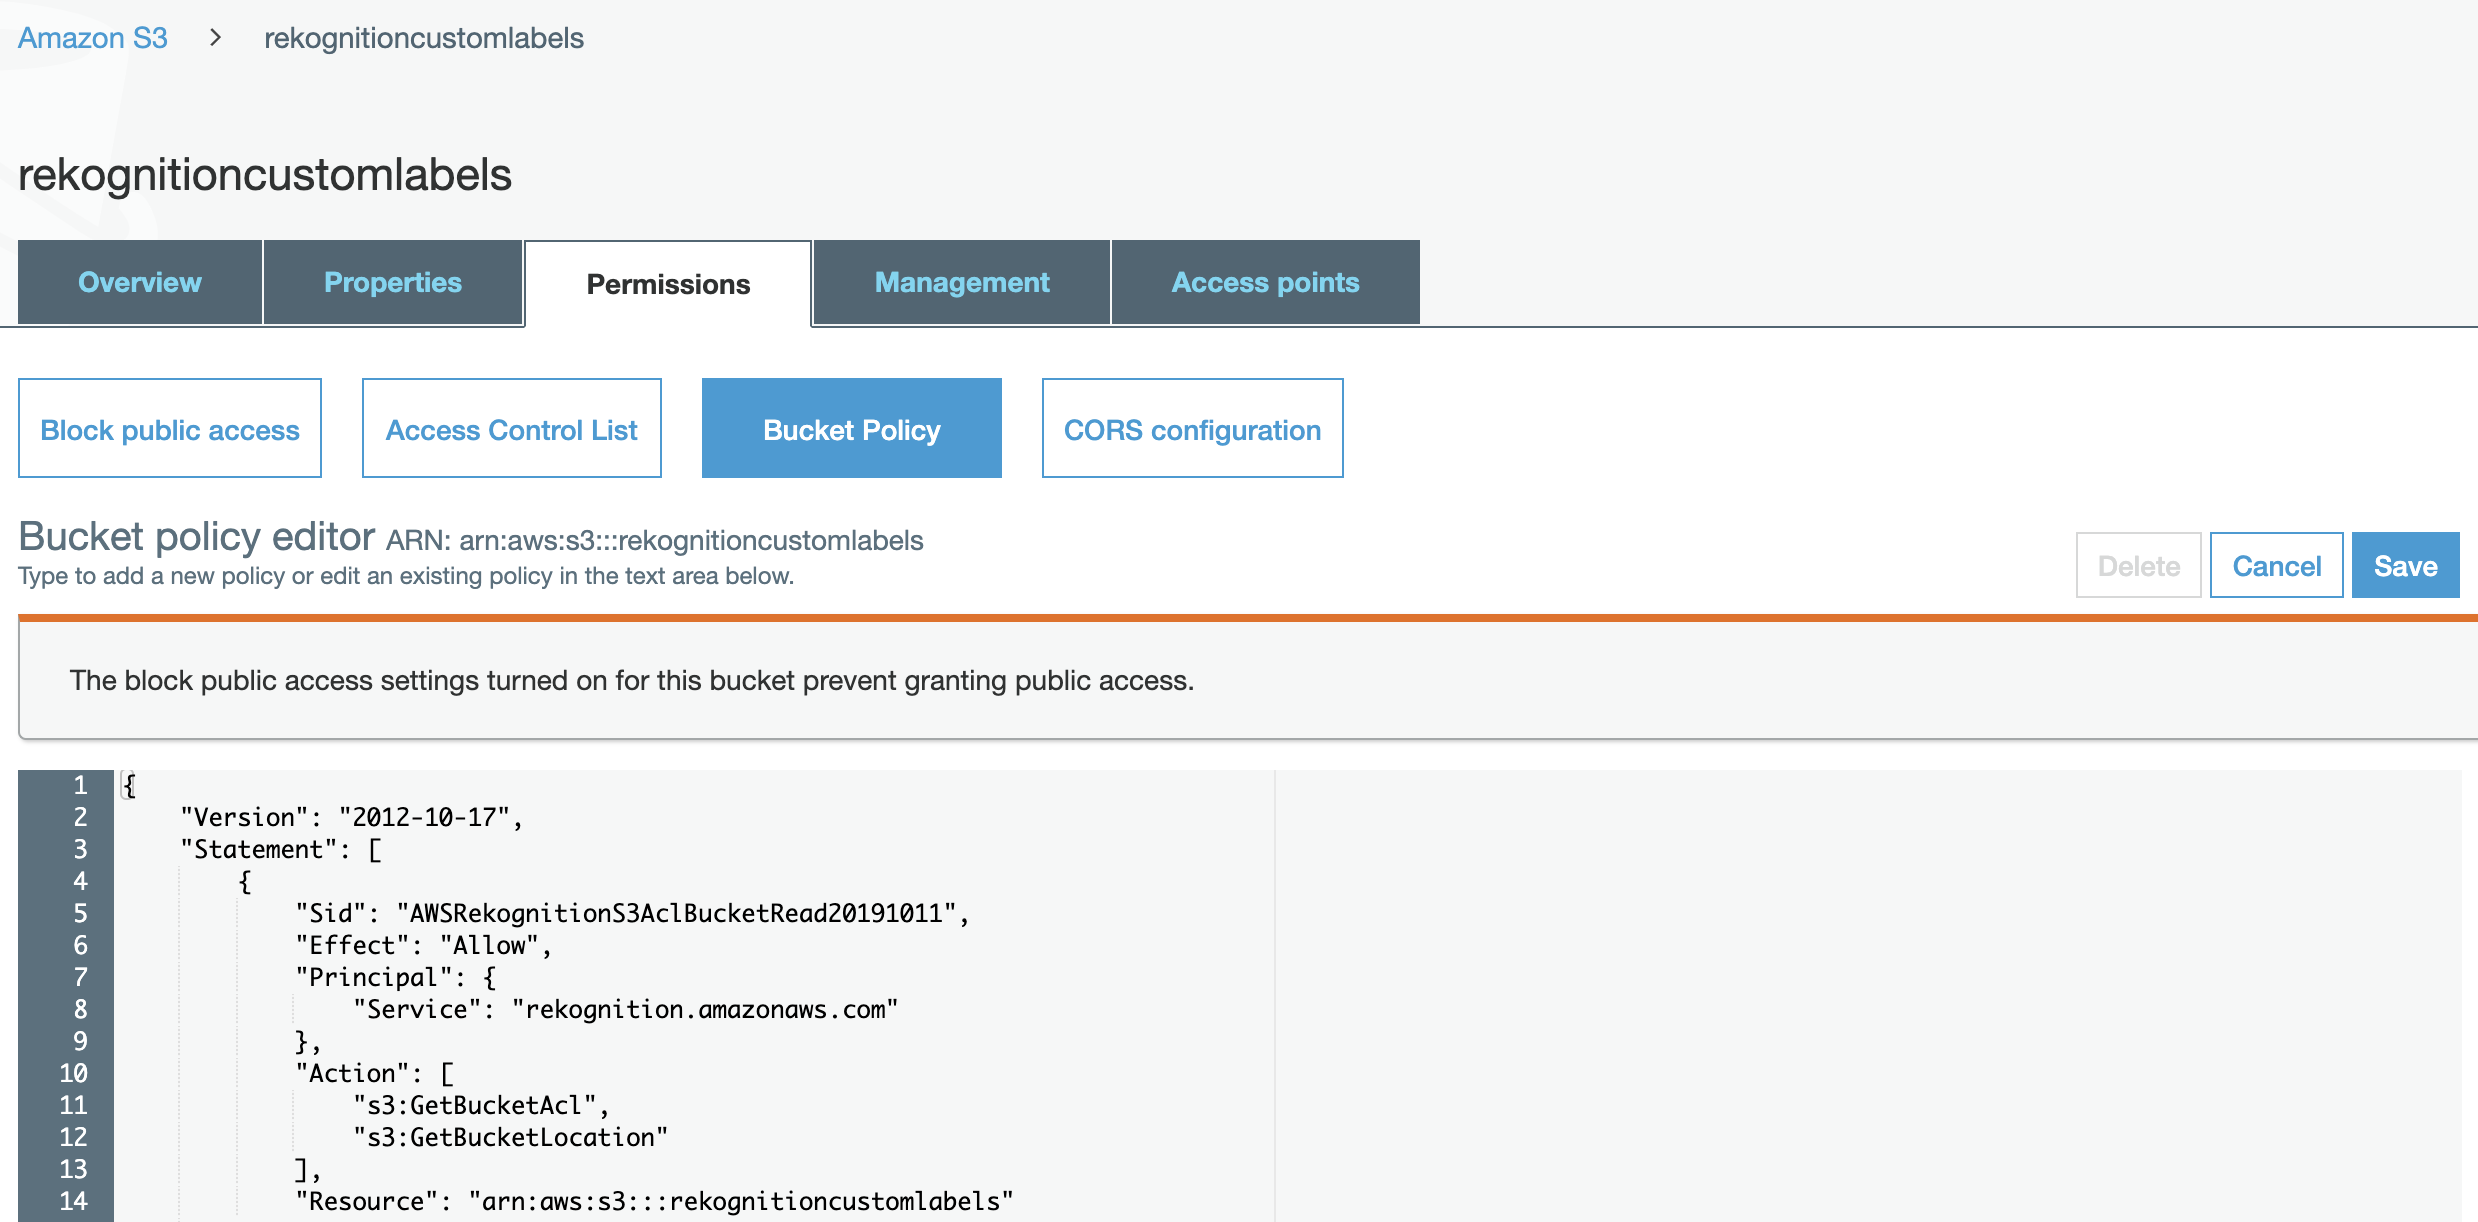Place cursor on the Sid line
The height and width of the screenshot is (1222, 2478).
[630, 913]
